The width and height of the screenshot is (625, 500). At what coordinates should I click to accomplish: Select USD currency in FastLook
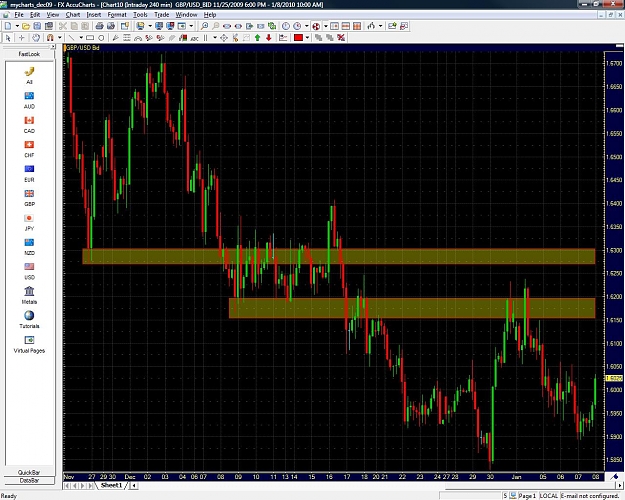[x=29, y=270]
